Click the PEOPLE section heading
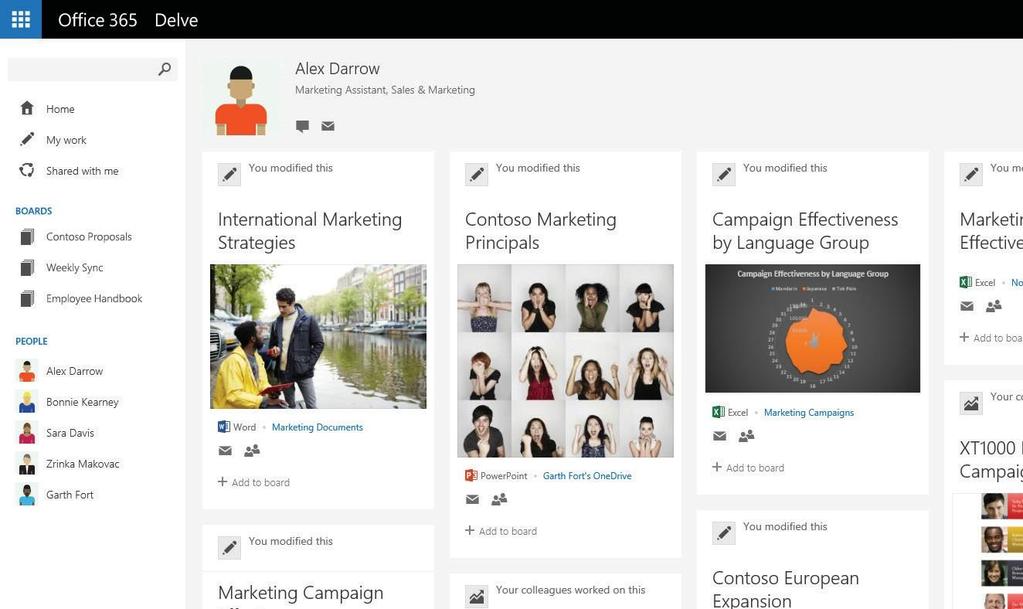The height and width of the screenshot is (609, 1023). (x=31, y=341)
